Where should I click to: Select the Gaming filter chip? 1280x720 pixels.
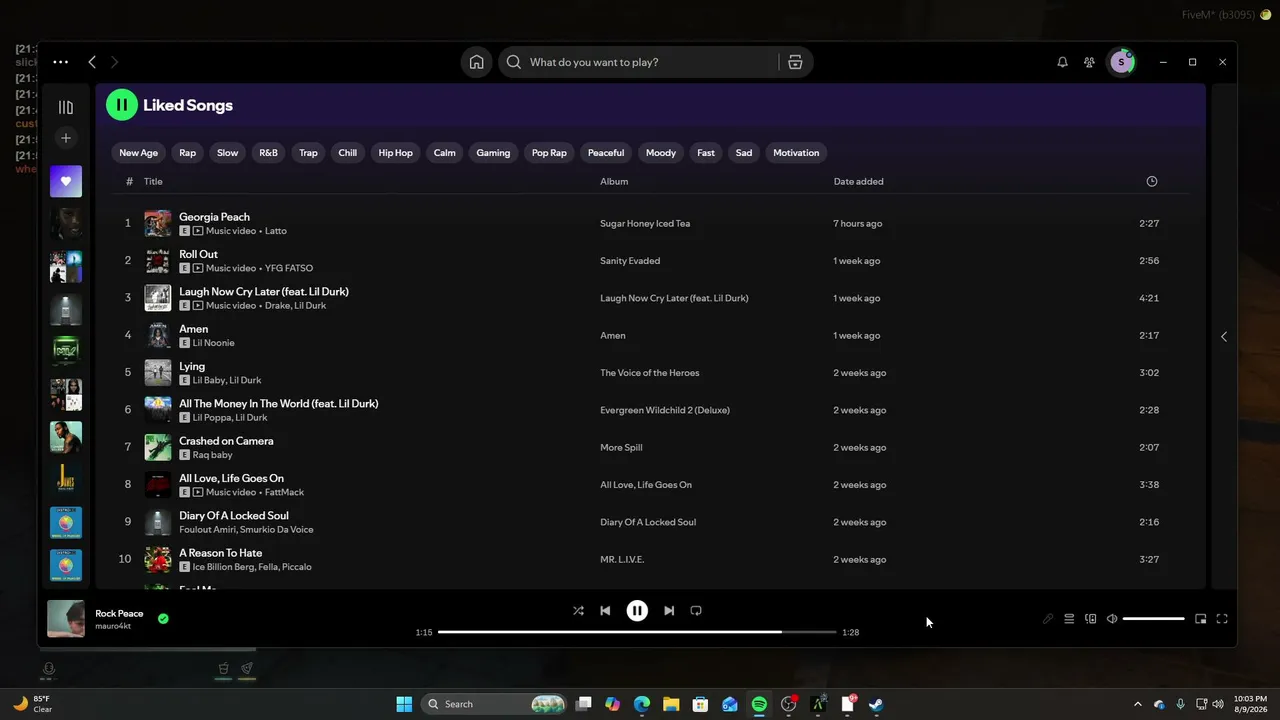coord(493,153)
